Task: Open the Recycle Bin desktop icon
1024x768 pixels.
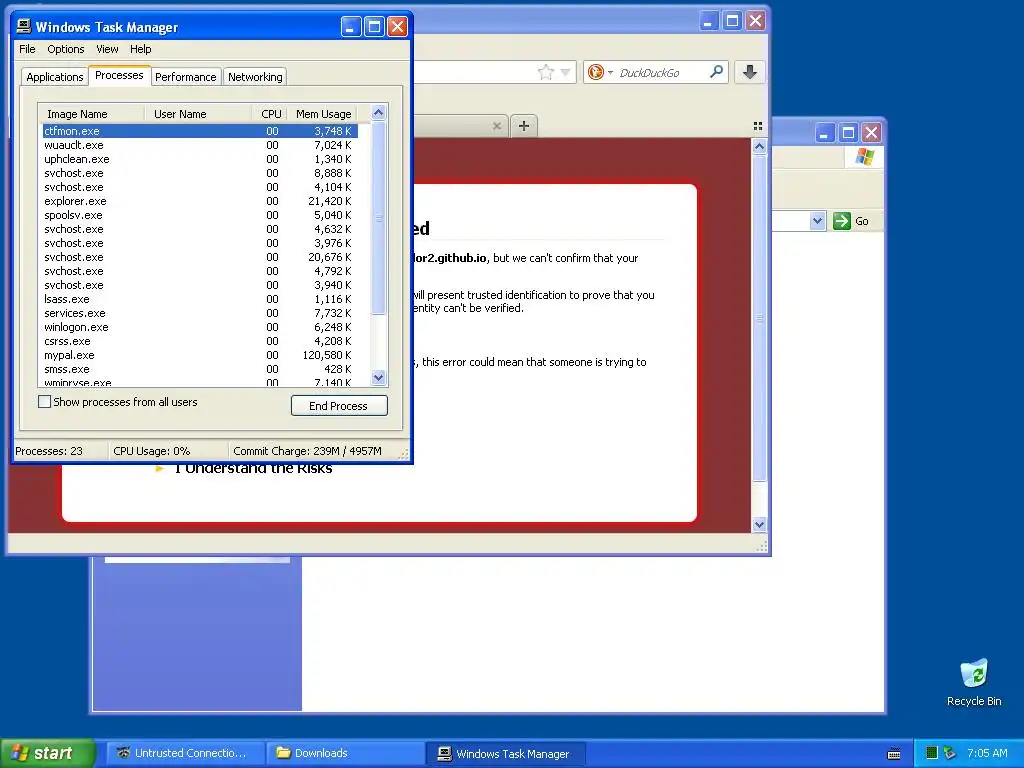Action: point(974,682)
